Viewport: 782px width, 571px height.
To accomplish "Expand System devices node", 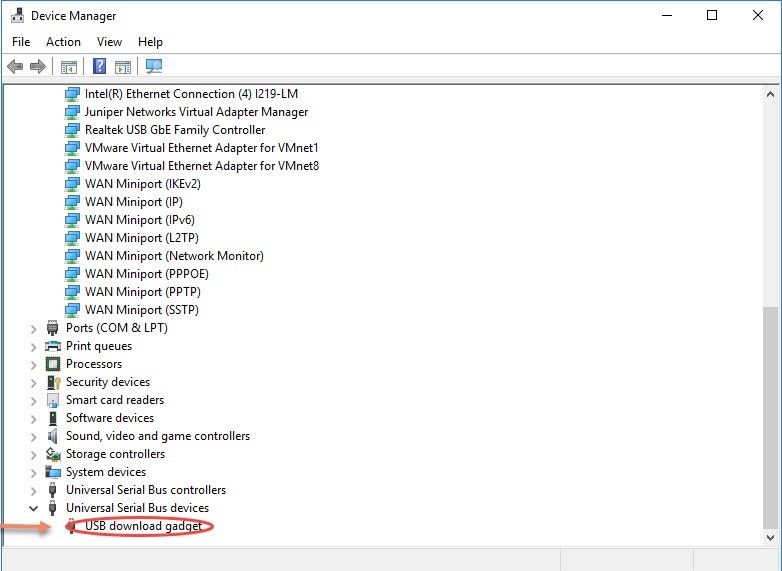I will click(33, 472).
